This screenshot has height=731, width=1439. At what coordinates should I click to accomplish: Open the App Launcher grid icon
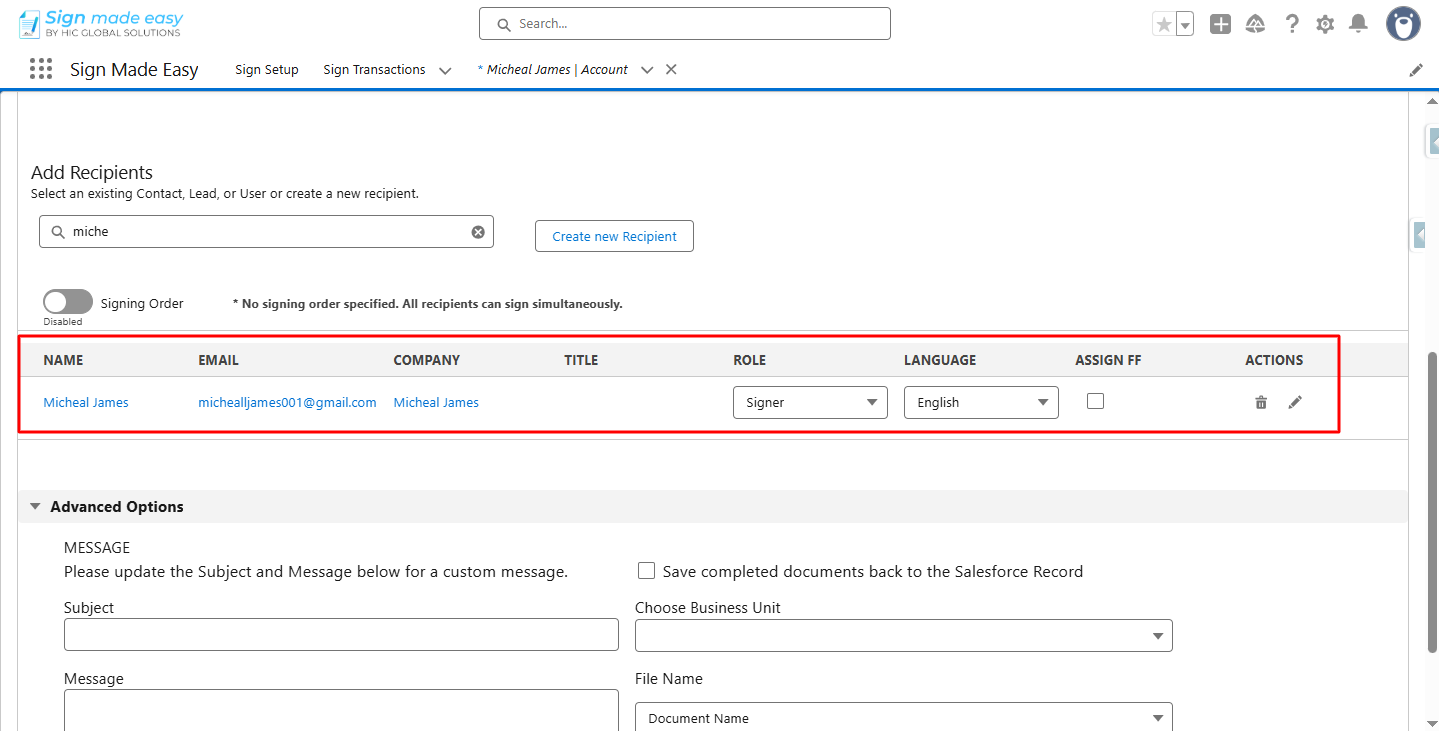coord(41,69)
